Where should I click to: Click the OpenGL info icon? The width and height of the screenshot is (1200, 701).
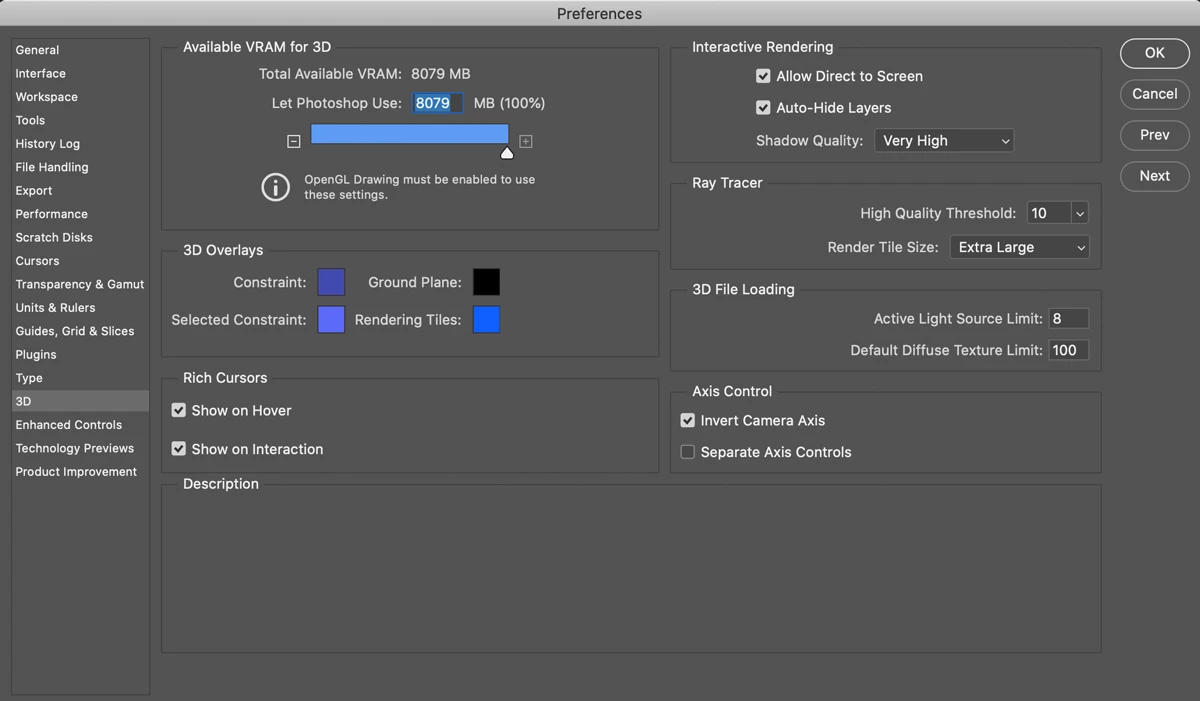tap(275, 187)
